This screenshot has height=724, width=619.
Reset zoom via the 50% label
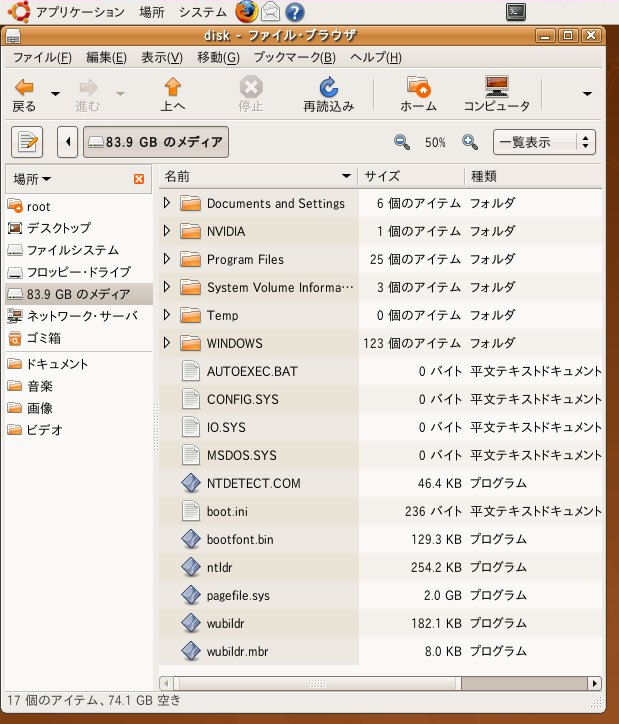pos(435,142)
